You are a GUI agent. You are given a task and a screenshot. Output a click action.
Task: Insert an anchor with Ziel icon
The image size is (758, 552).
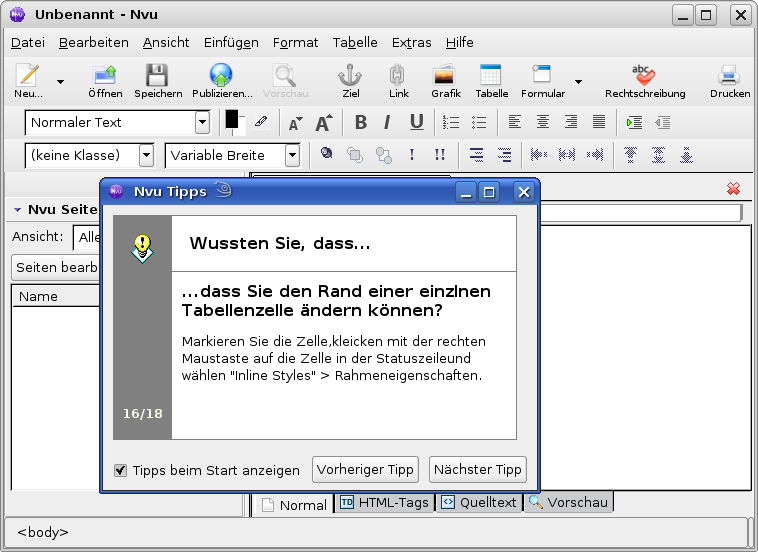click(350, 80)
